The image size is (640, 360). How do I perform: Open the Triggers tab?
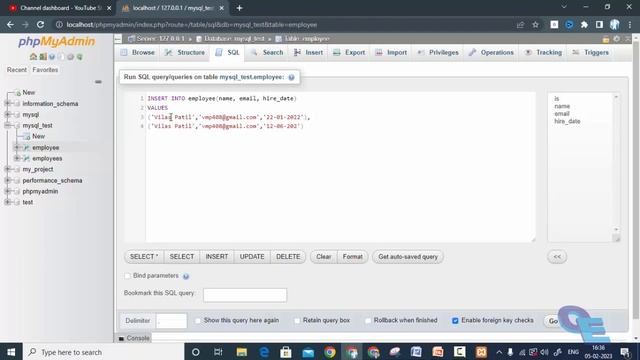pyautogui.click(x=591, y=53)
